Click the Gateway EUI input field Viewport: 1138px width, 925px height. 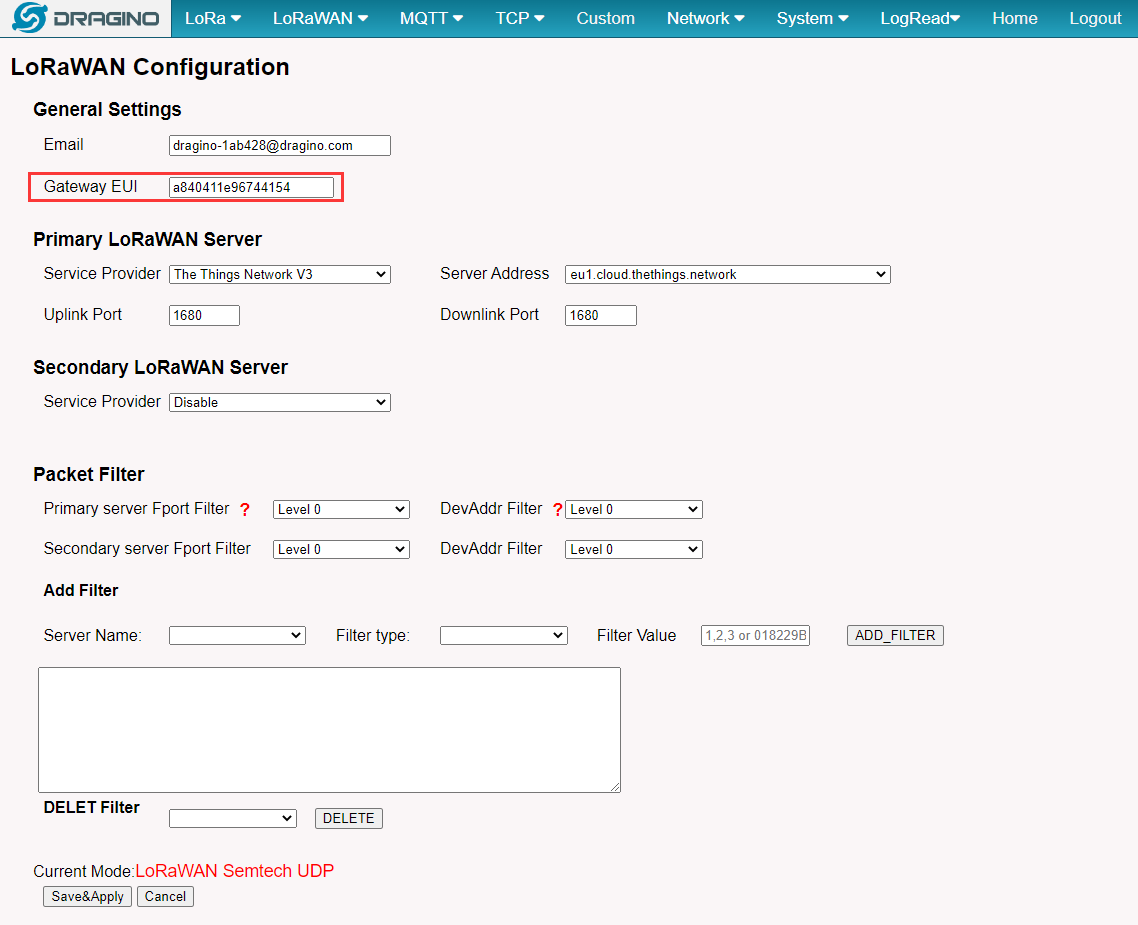pyautogui.click(x=251, y=187)
